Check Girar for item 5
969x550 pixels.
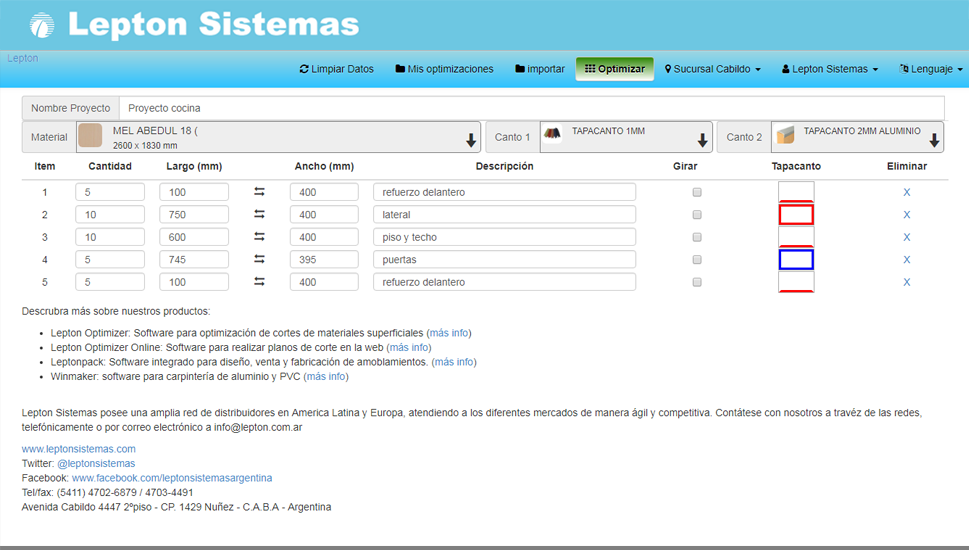[697, 282]
